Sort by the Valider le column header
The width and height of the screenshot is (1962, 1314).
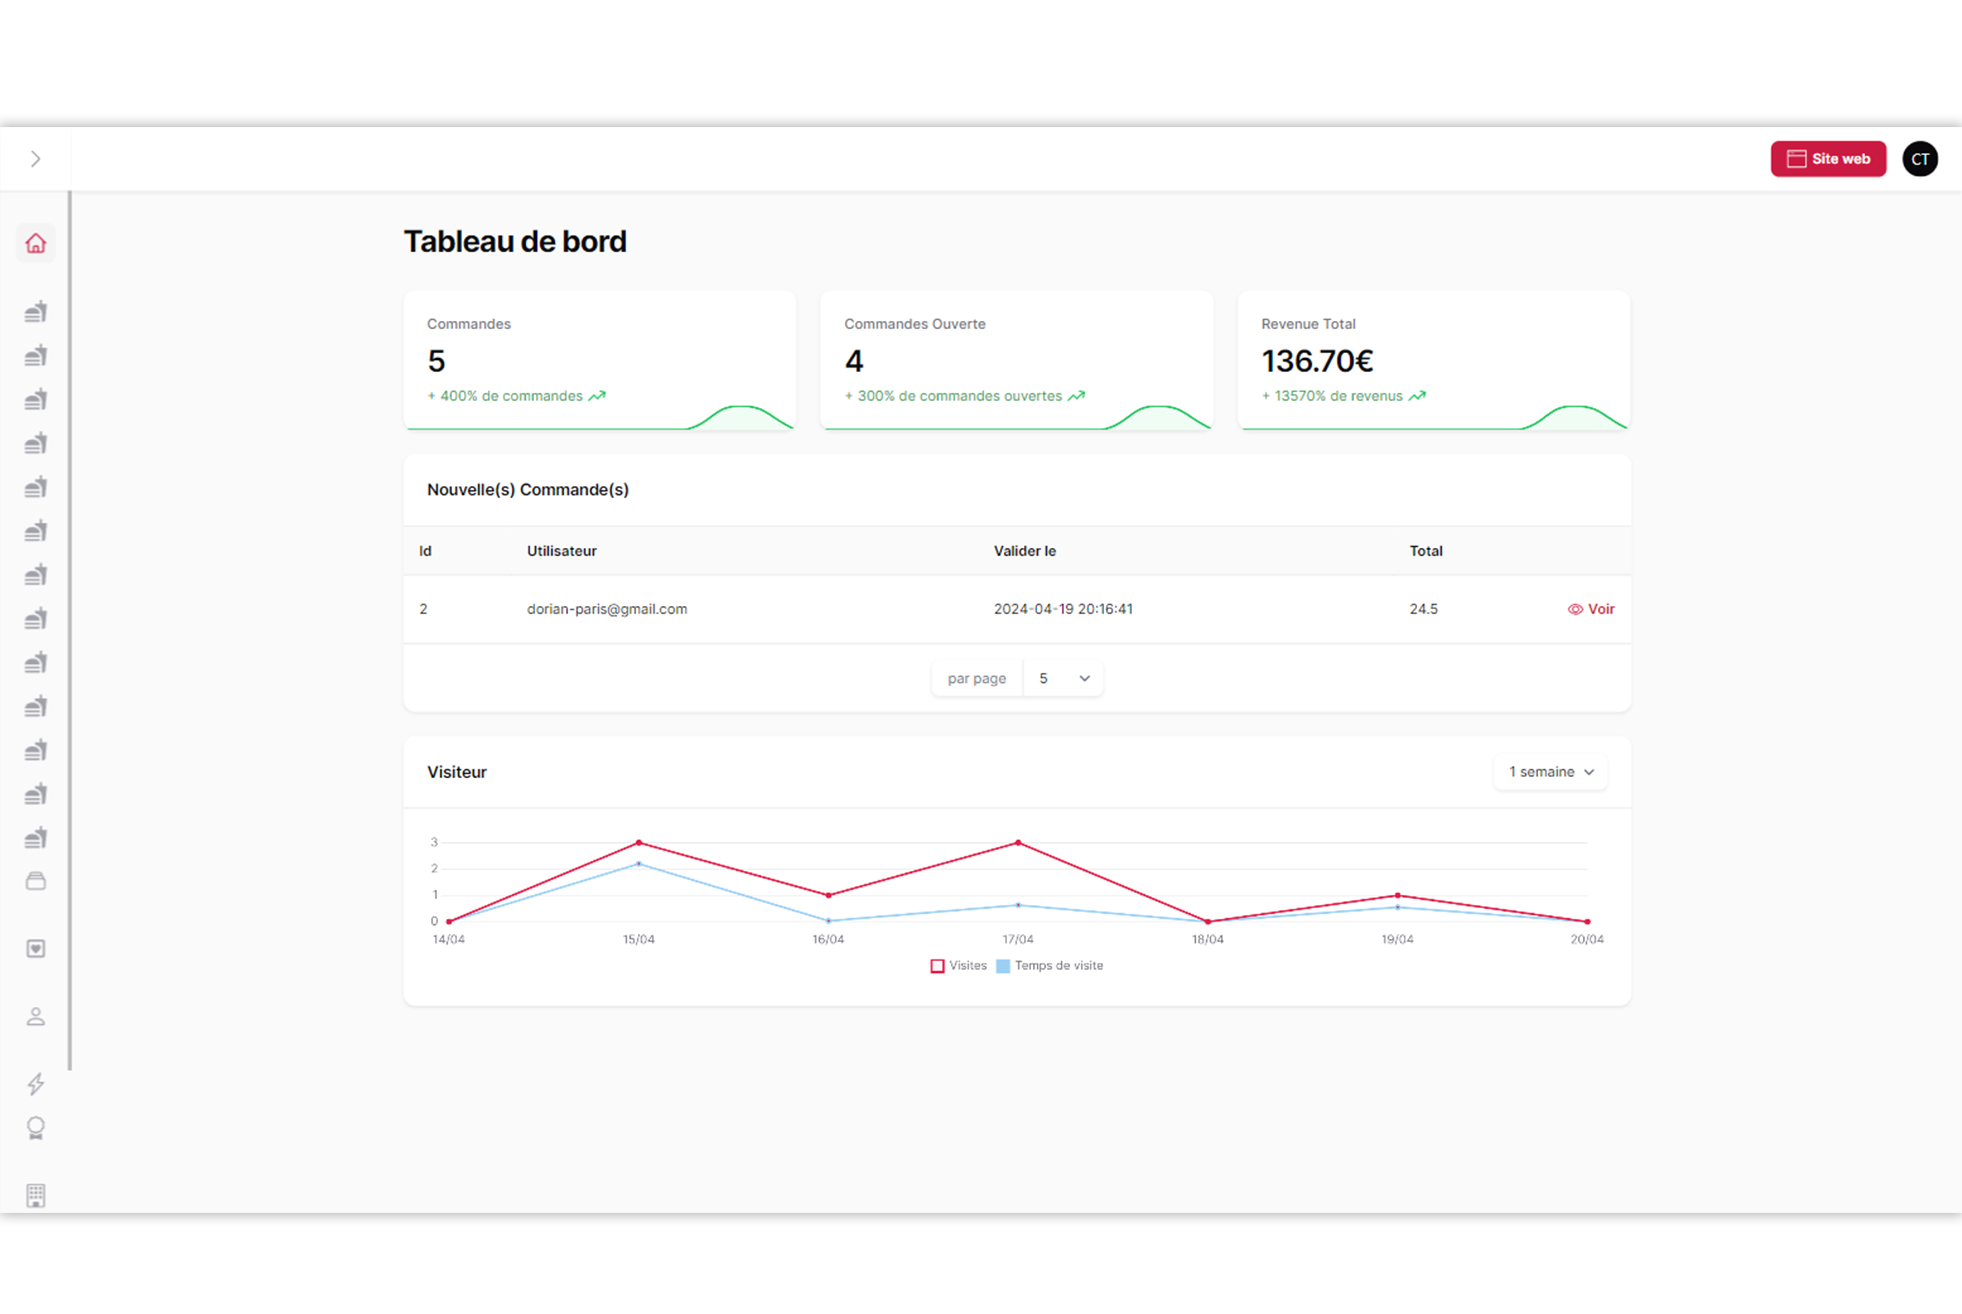point(1024,551)
